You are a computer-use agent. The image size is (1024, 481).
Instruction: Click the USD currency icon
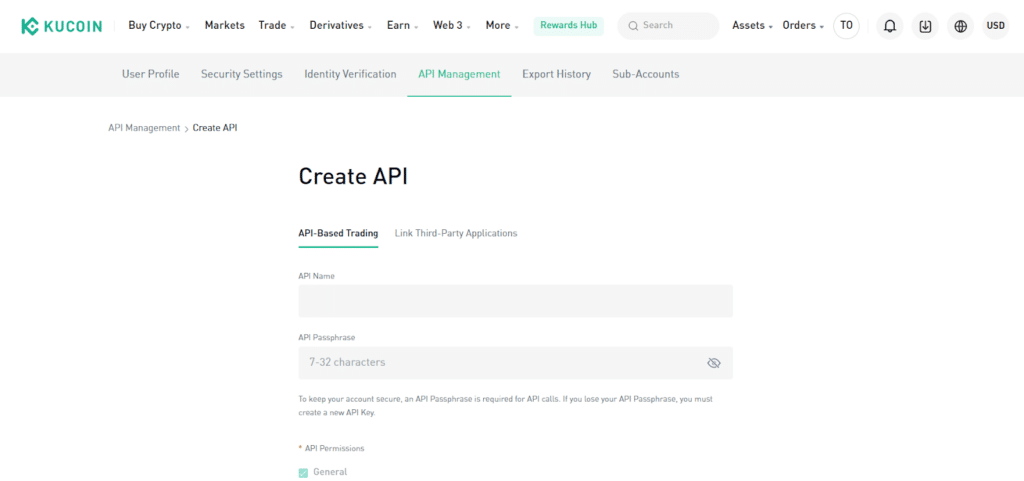coord(995,26)
